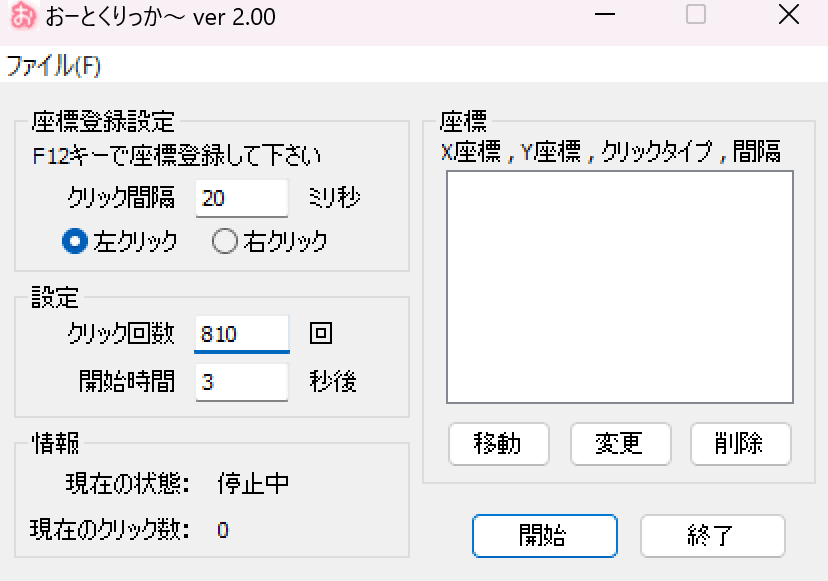Choose the 右クリック radio option
Viewport: 828px width, 581px height.
click(x=224, y=241)
